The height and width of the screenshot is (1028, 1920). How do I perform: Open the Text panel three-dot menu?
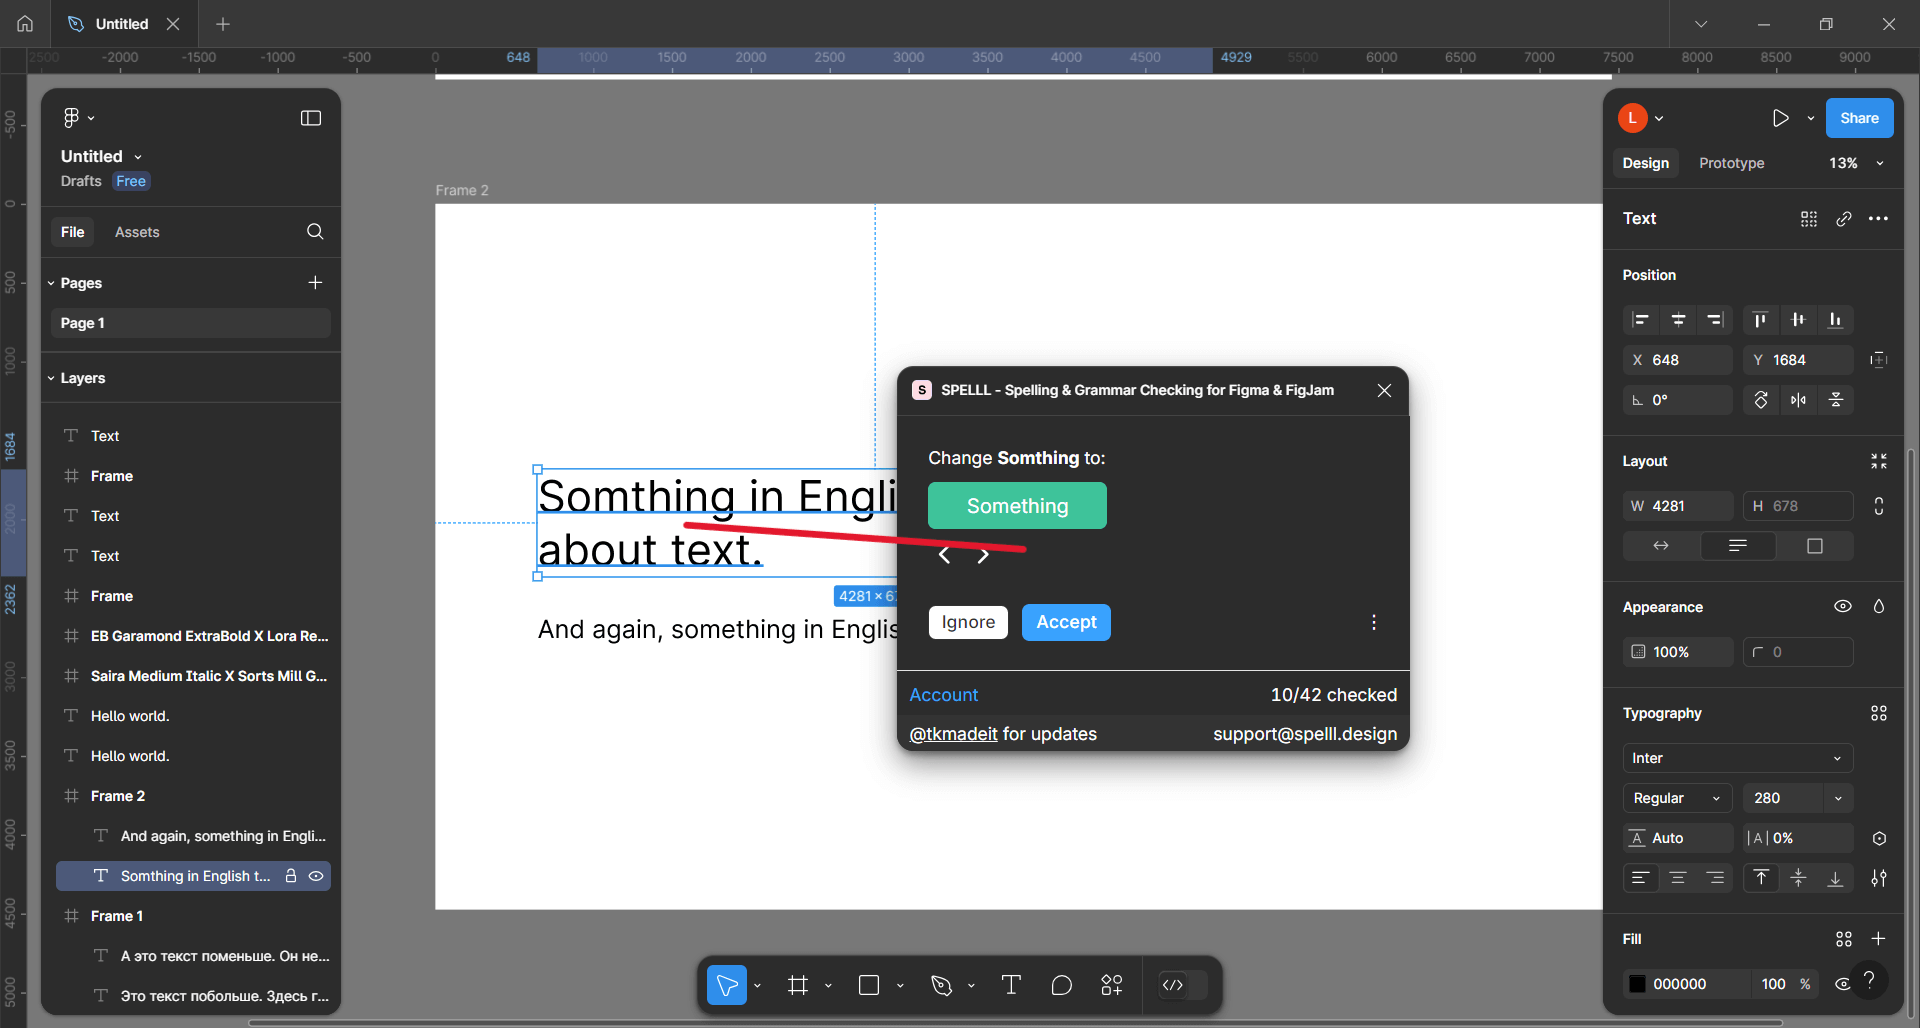(1878, 218)
